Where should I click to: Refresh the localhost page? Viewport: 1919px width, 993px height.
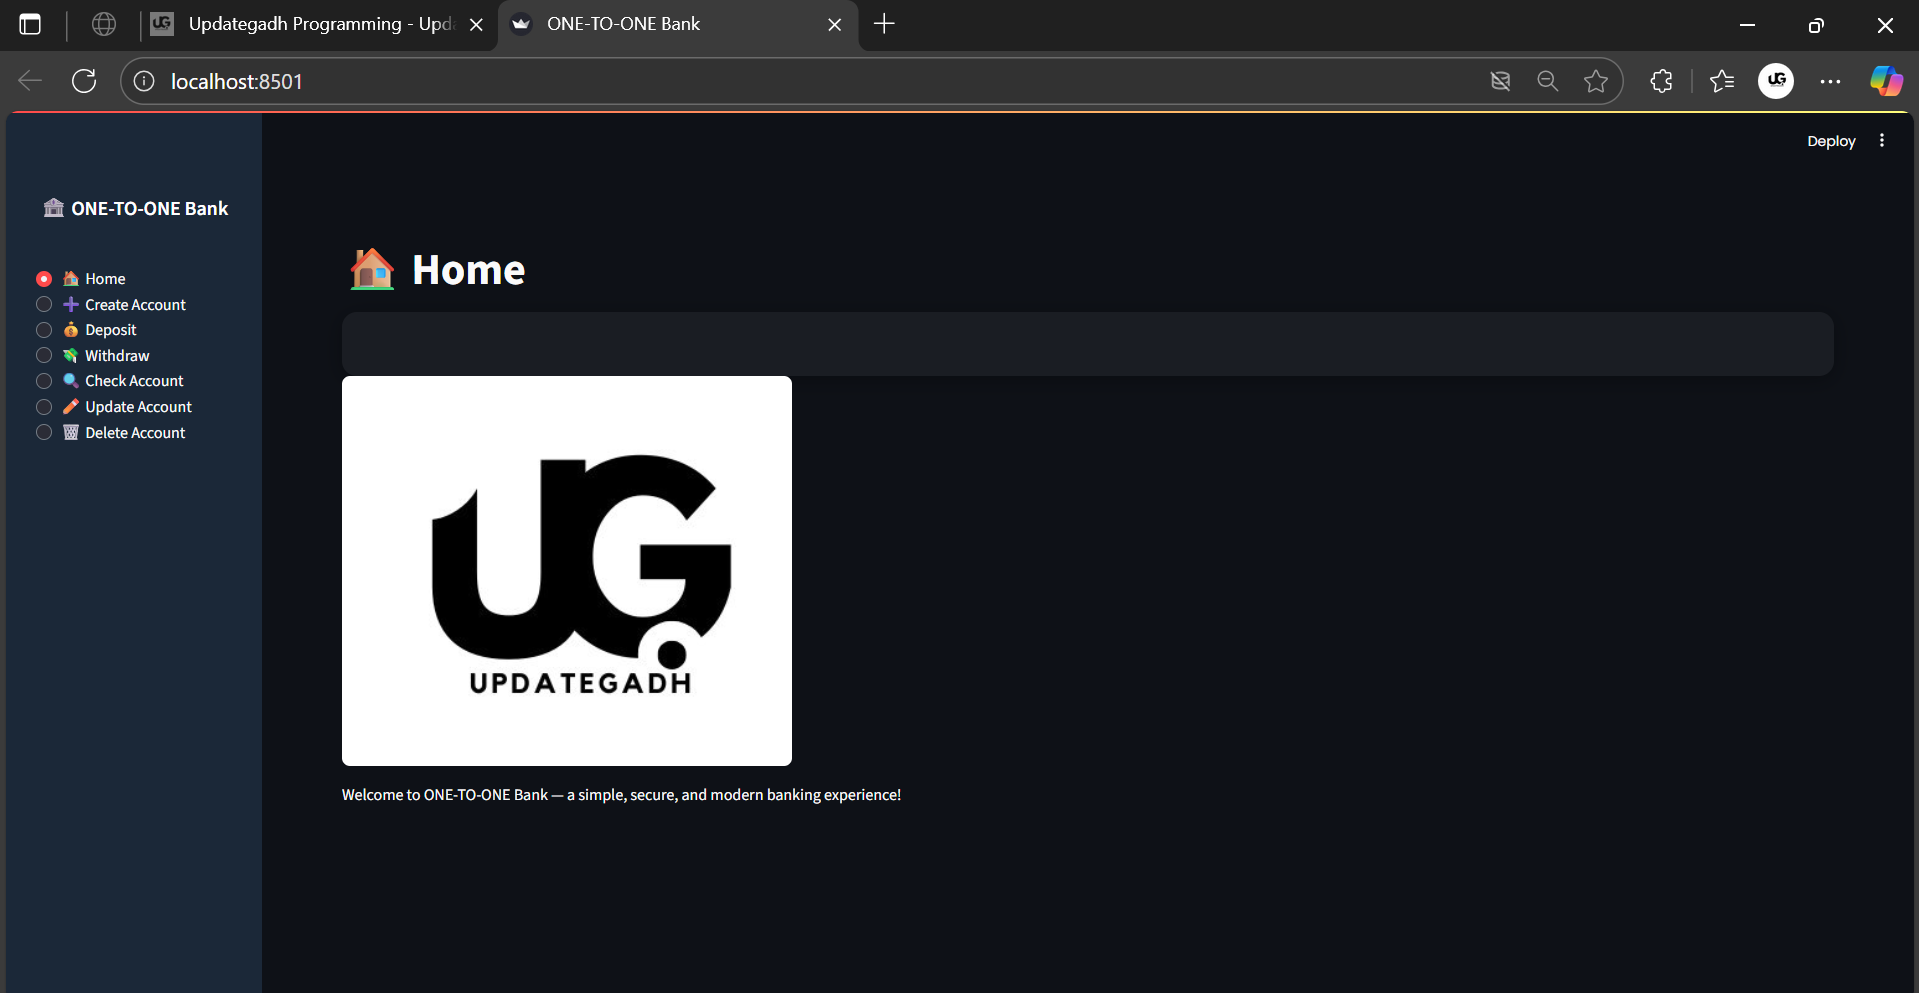click(84, 81)
